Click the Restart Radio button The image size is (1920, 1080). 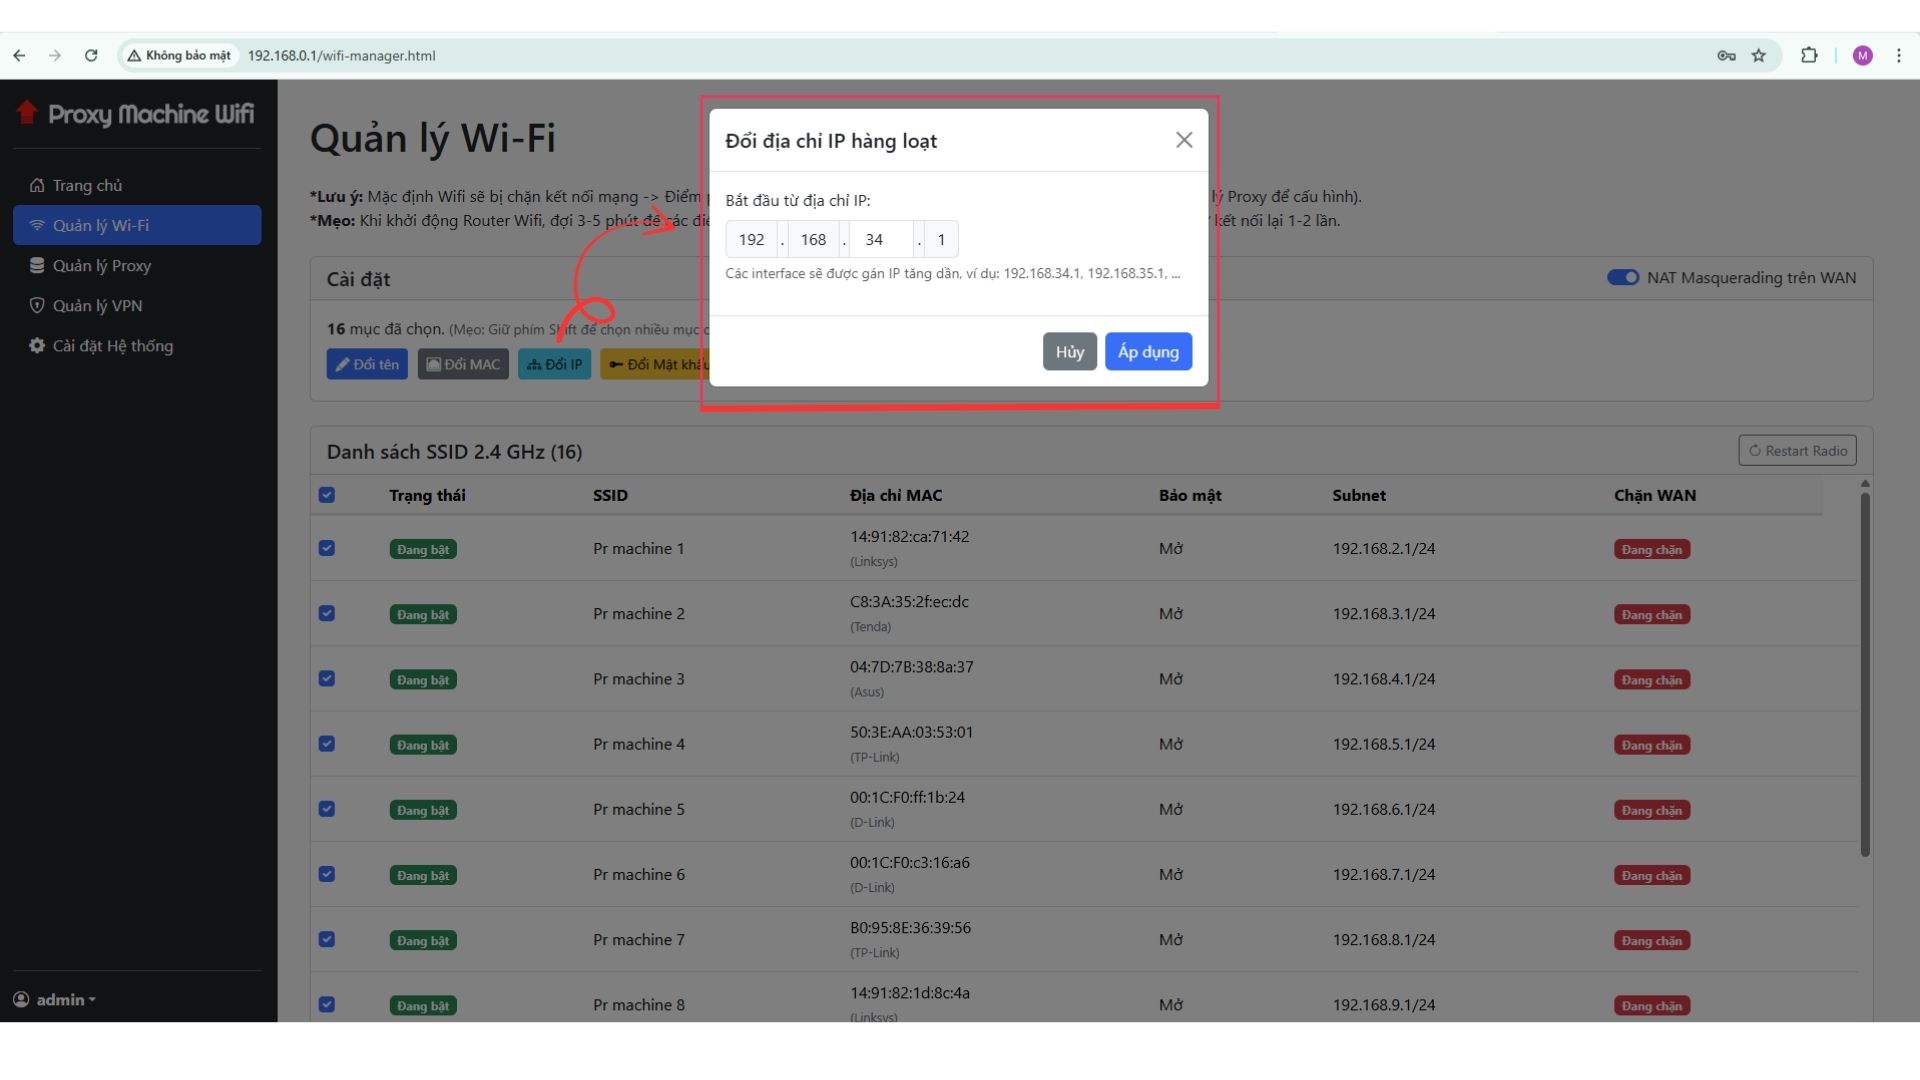point(1797,450)
